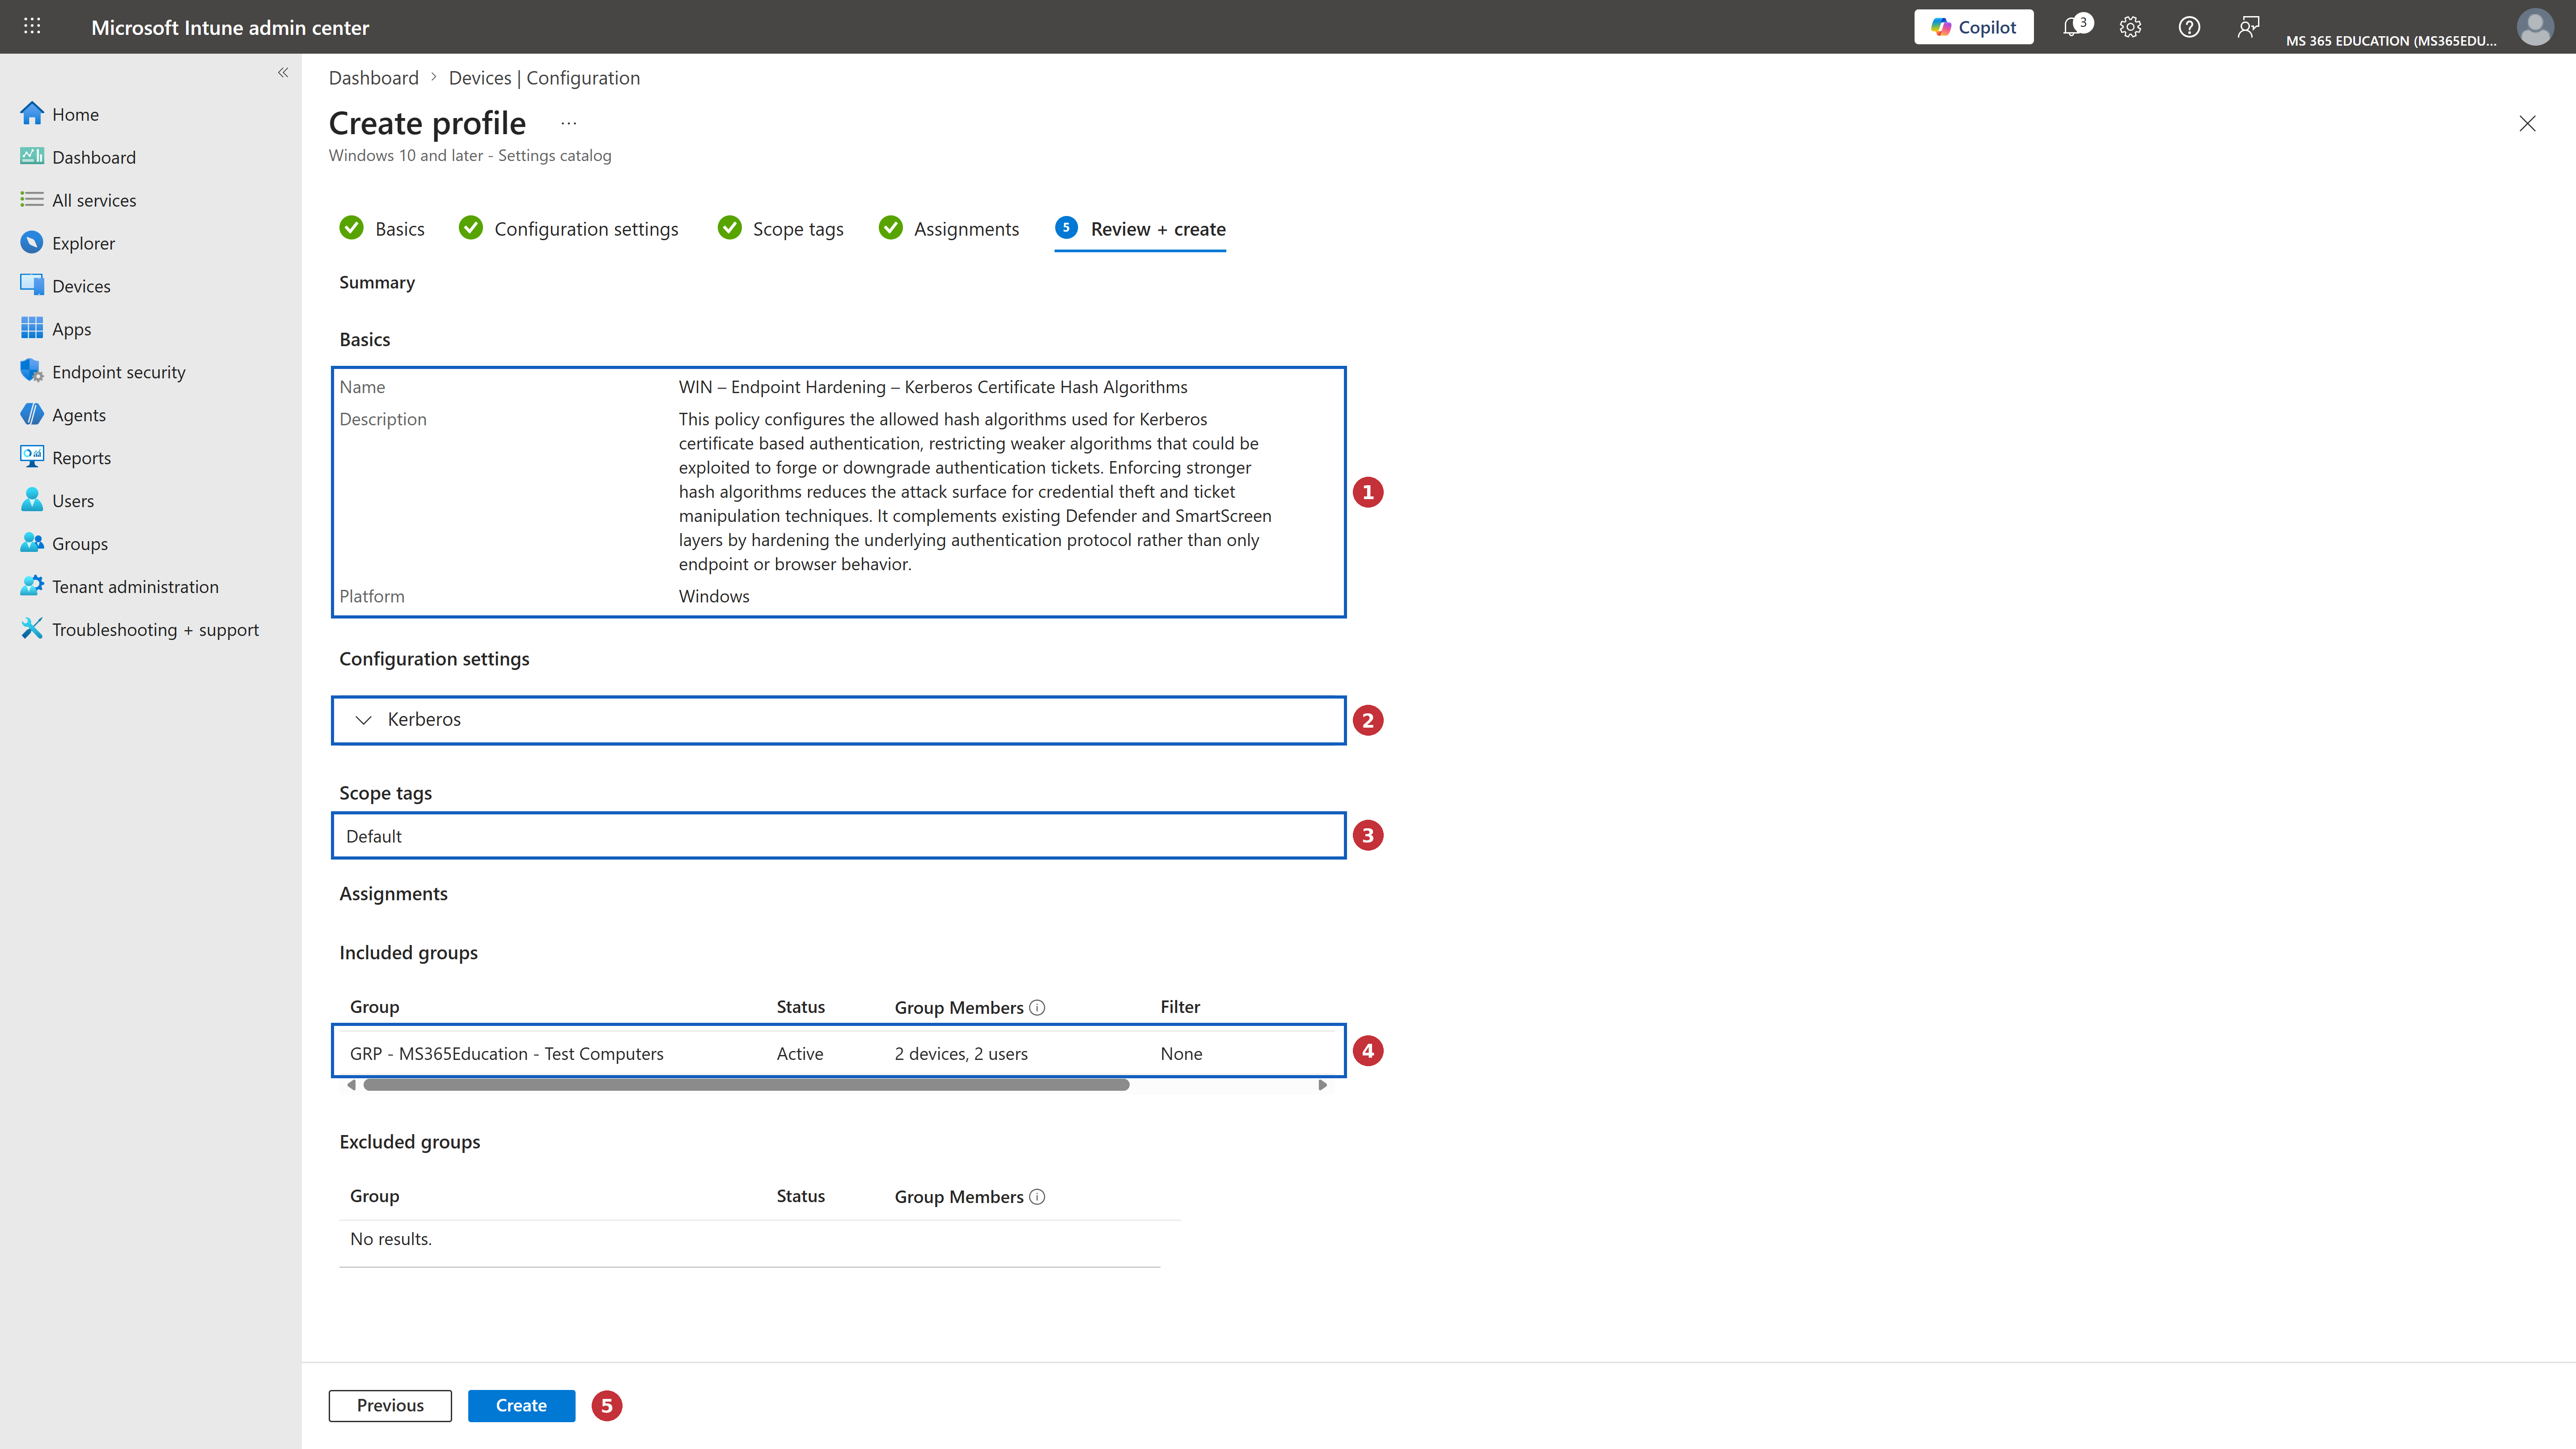2576x1449 pixels.
Task: Click the Active status cell
Action: coord(800,1054)
